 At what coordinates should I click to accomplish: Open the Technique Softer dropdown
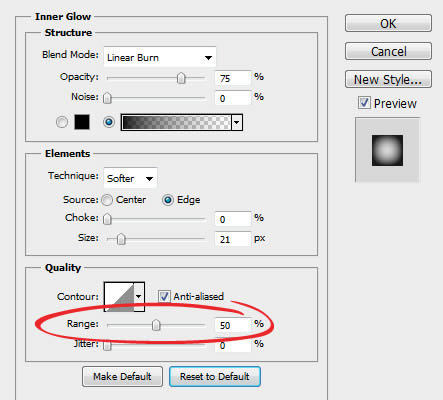(130, 178)
